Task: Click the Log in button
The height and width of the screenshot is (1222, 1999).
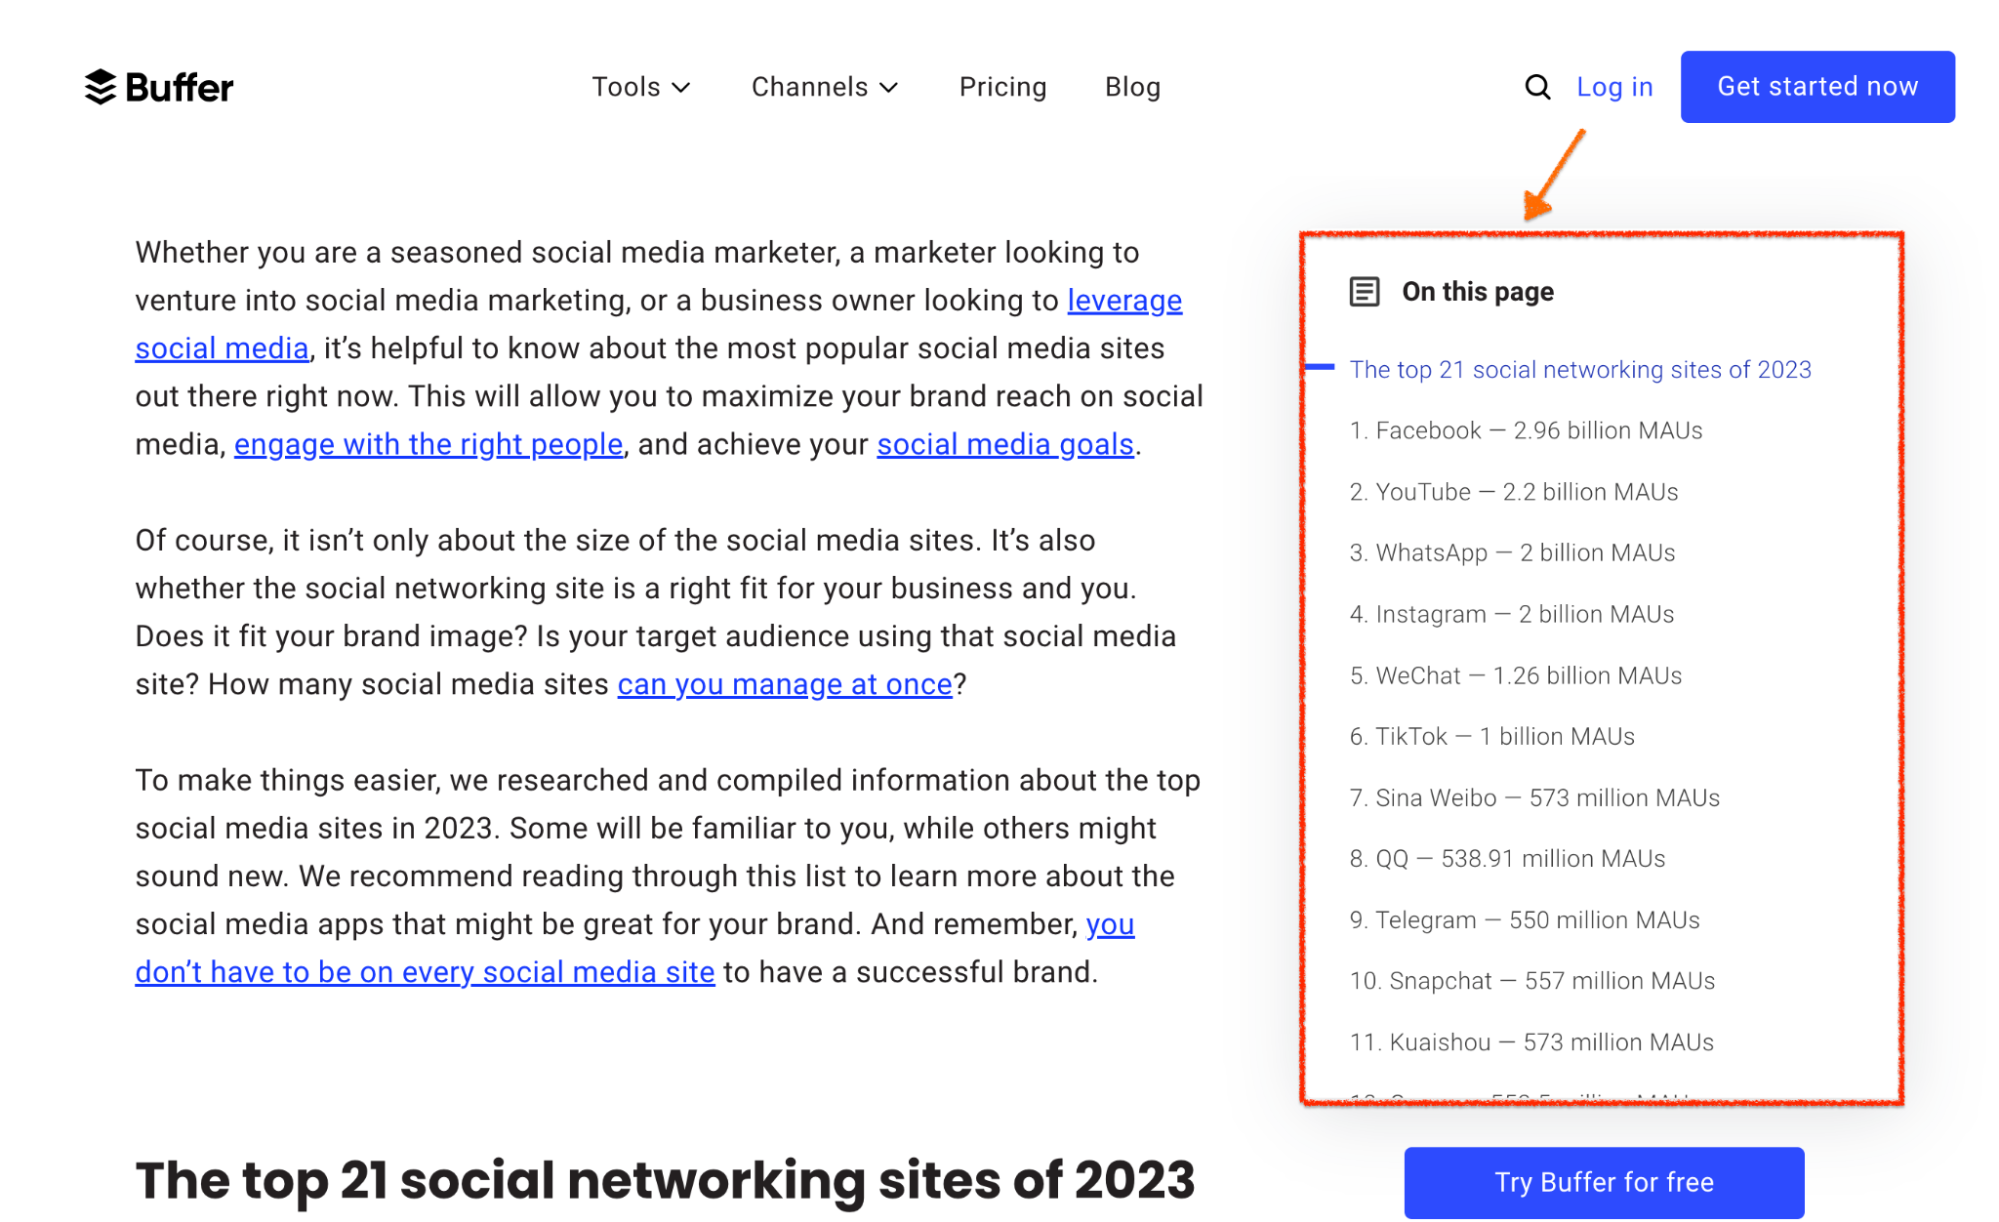Action: click(x=1615, y=86)
